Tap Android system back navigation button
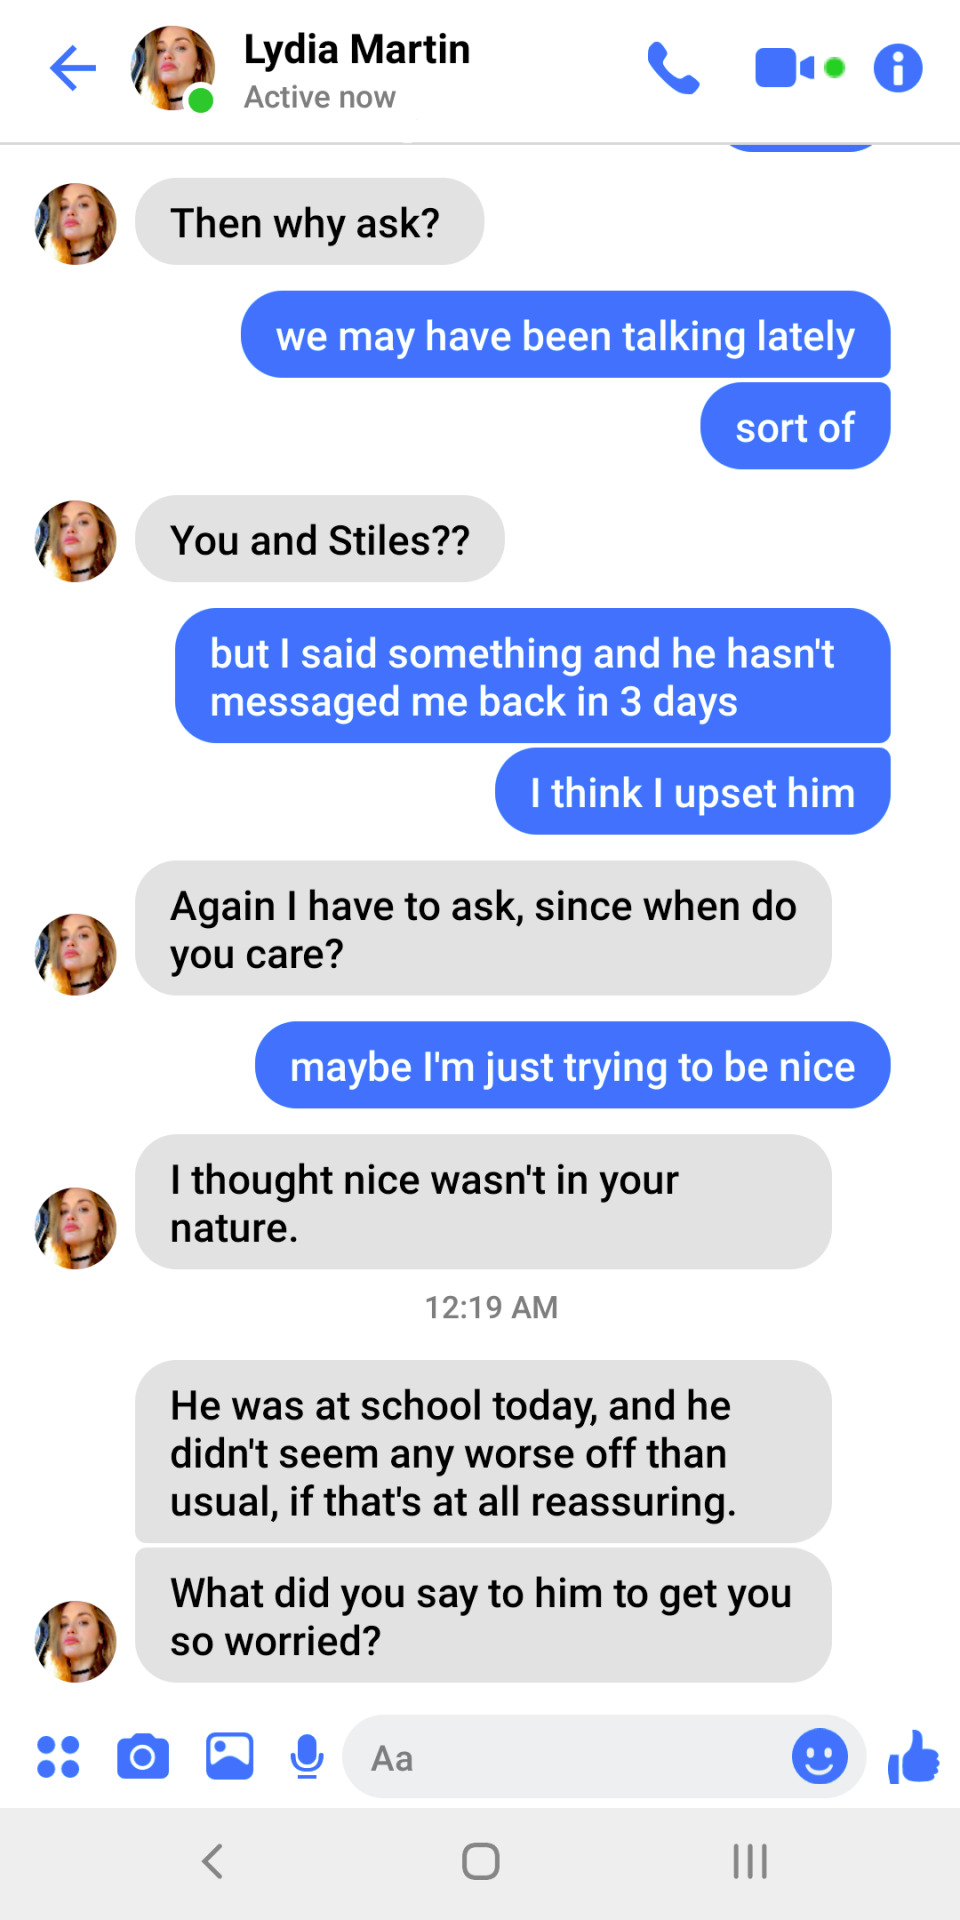 point(212,1861)
